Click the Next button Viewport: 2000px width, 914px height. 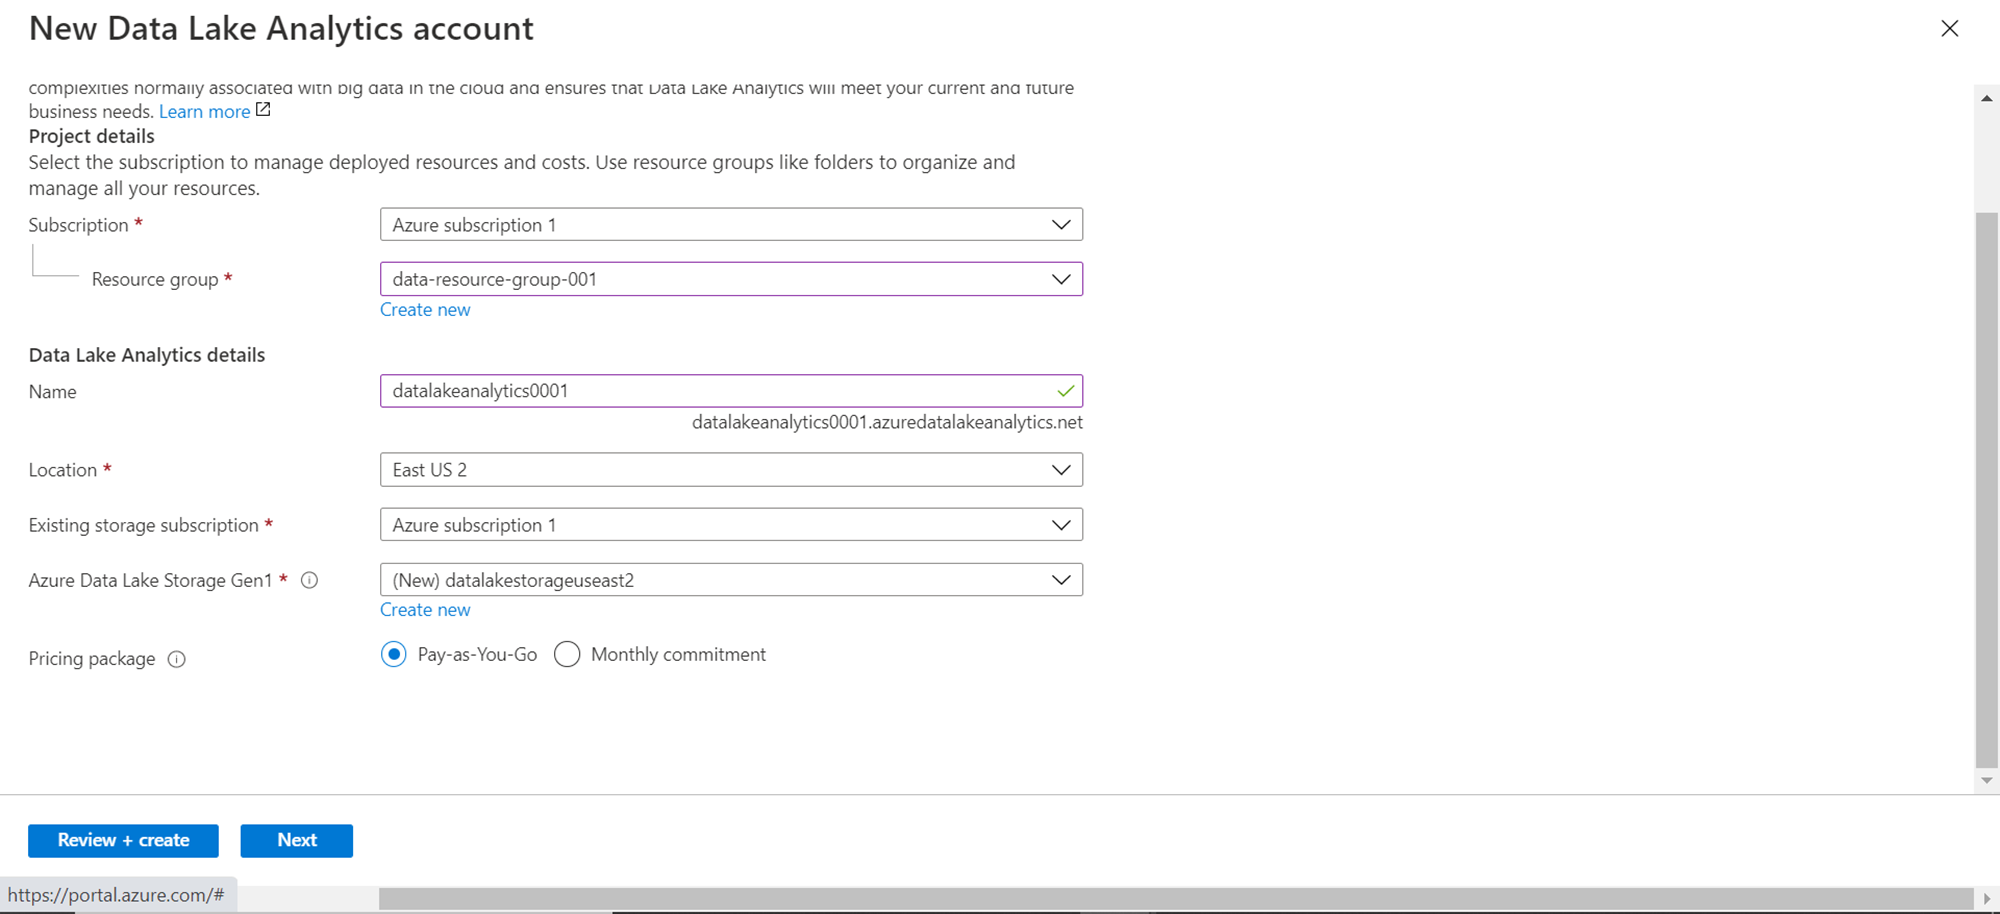pos(297,841)
